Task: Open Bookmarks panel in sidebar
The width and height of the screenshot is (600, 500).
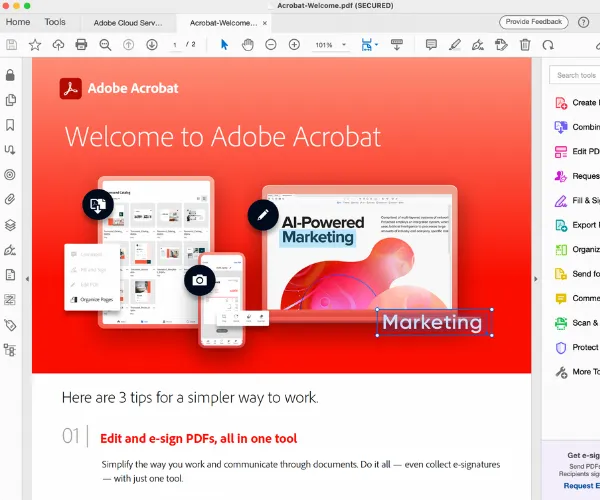Action: 10,125
